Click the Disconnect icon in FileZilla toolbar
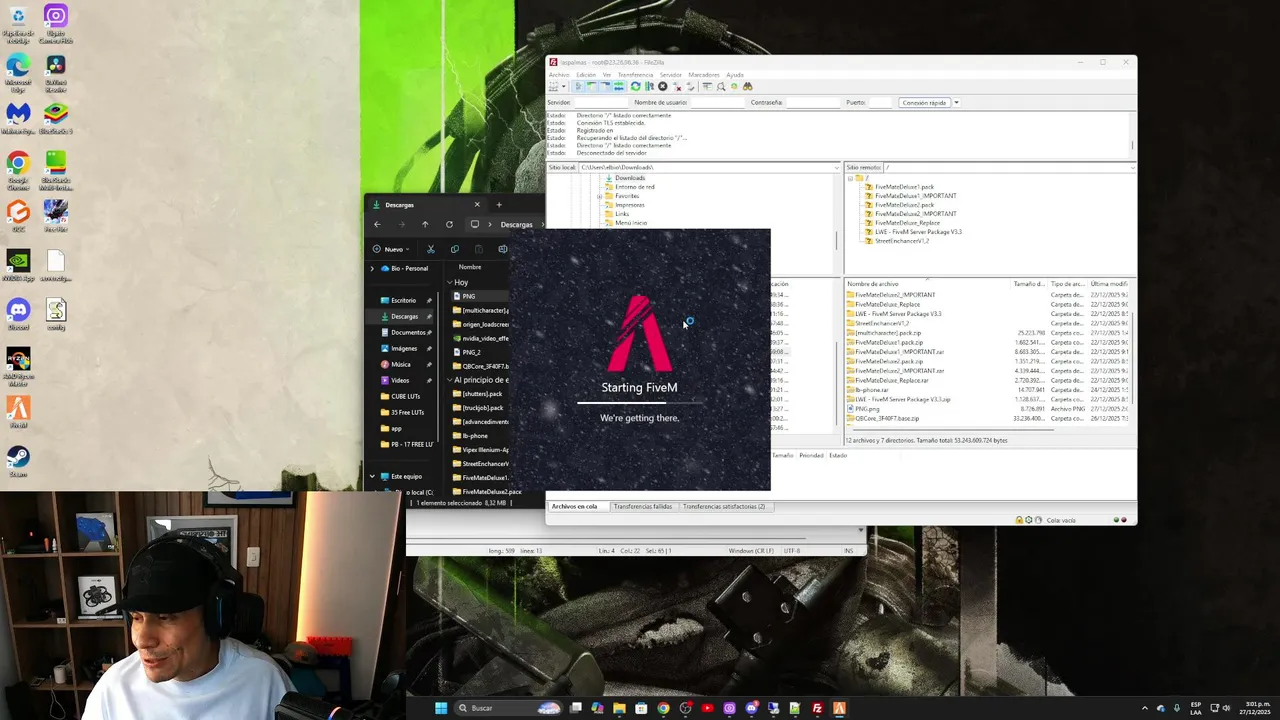Viewport: 1280px width, 720px height. pos(677,86)
